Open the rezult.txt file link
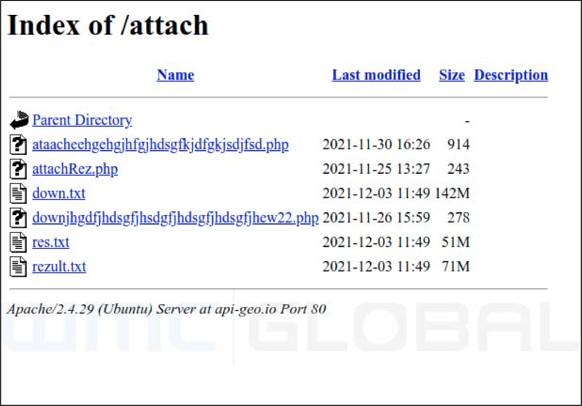This screenshot has width=582, height=406. [59, 266]
